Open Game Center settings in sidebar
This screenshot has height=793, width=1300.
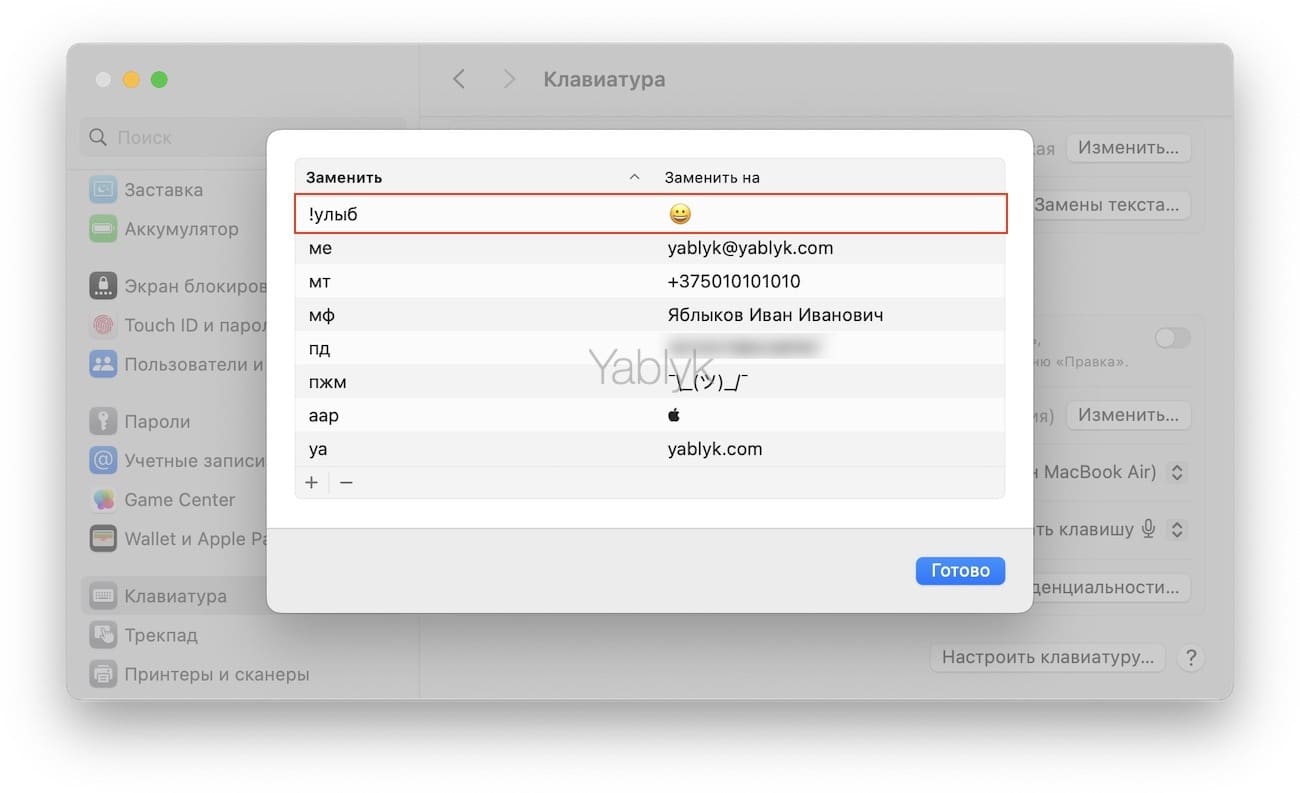[180, 499]
